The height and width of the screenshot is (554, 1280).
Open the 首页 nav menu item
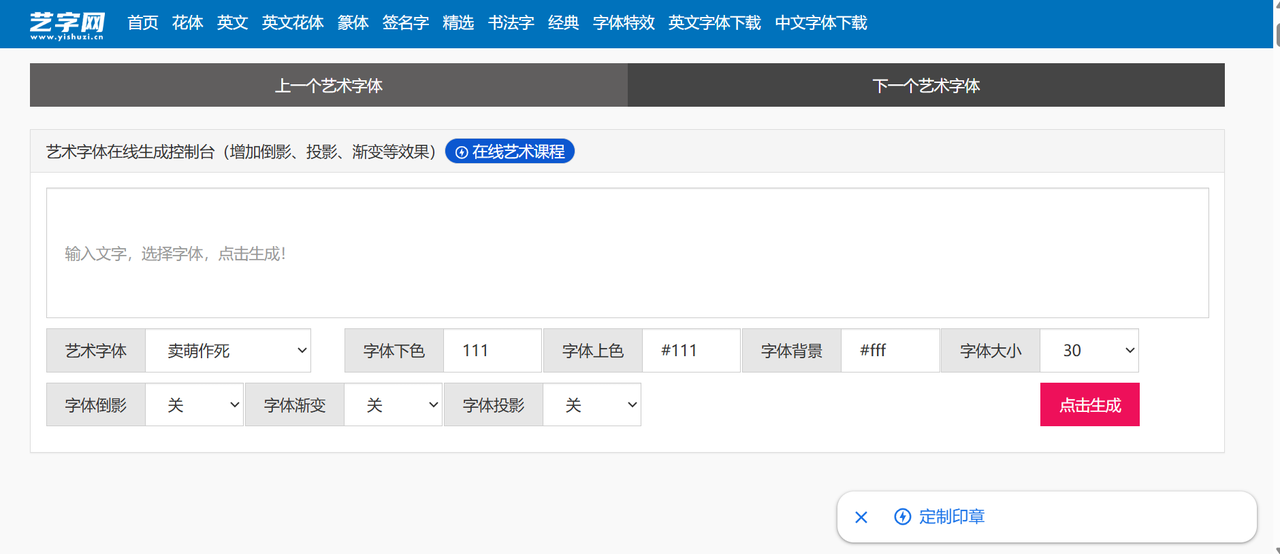[143, 23]
